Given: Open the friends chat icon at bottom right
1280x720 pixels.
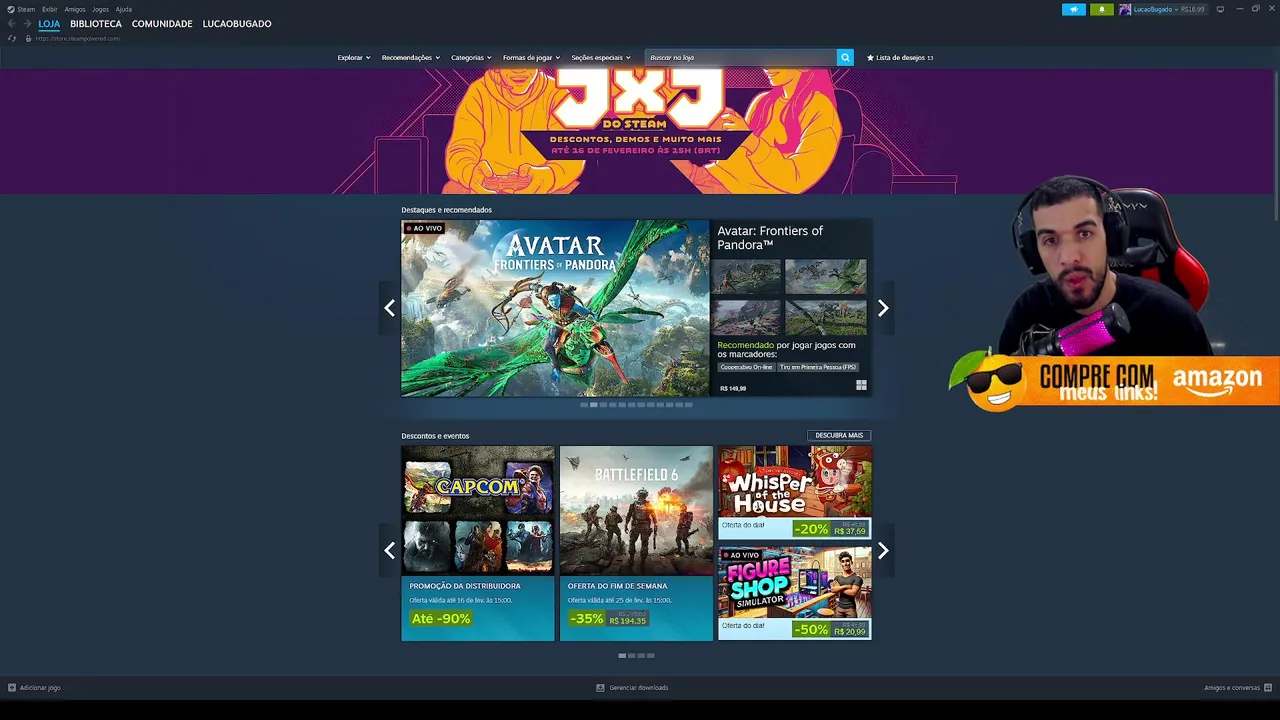Looking at the screenshot, I should pos(1267,688).
